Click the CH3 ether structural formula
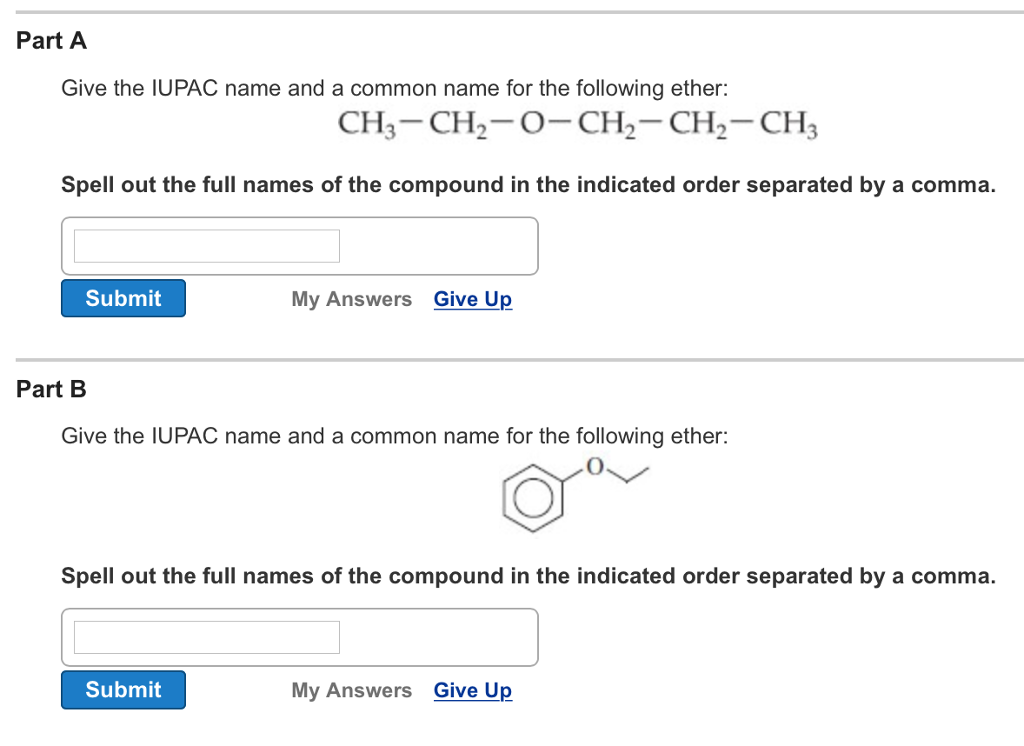 coord(578,123)
